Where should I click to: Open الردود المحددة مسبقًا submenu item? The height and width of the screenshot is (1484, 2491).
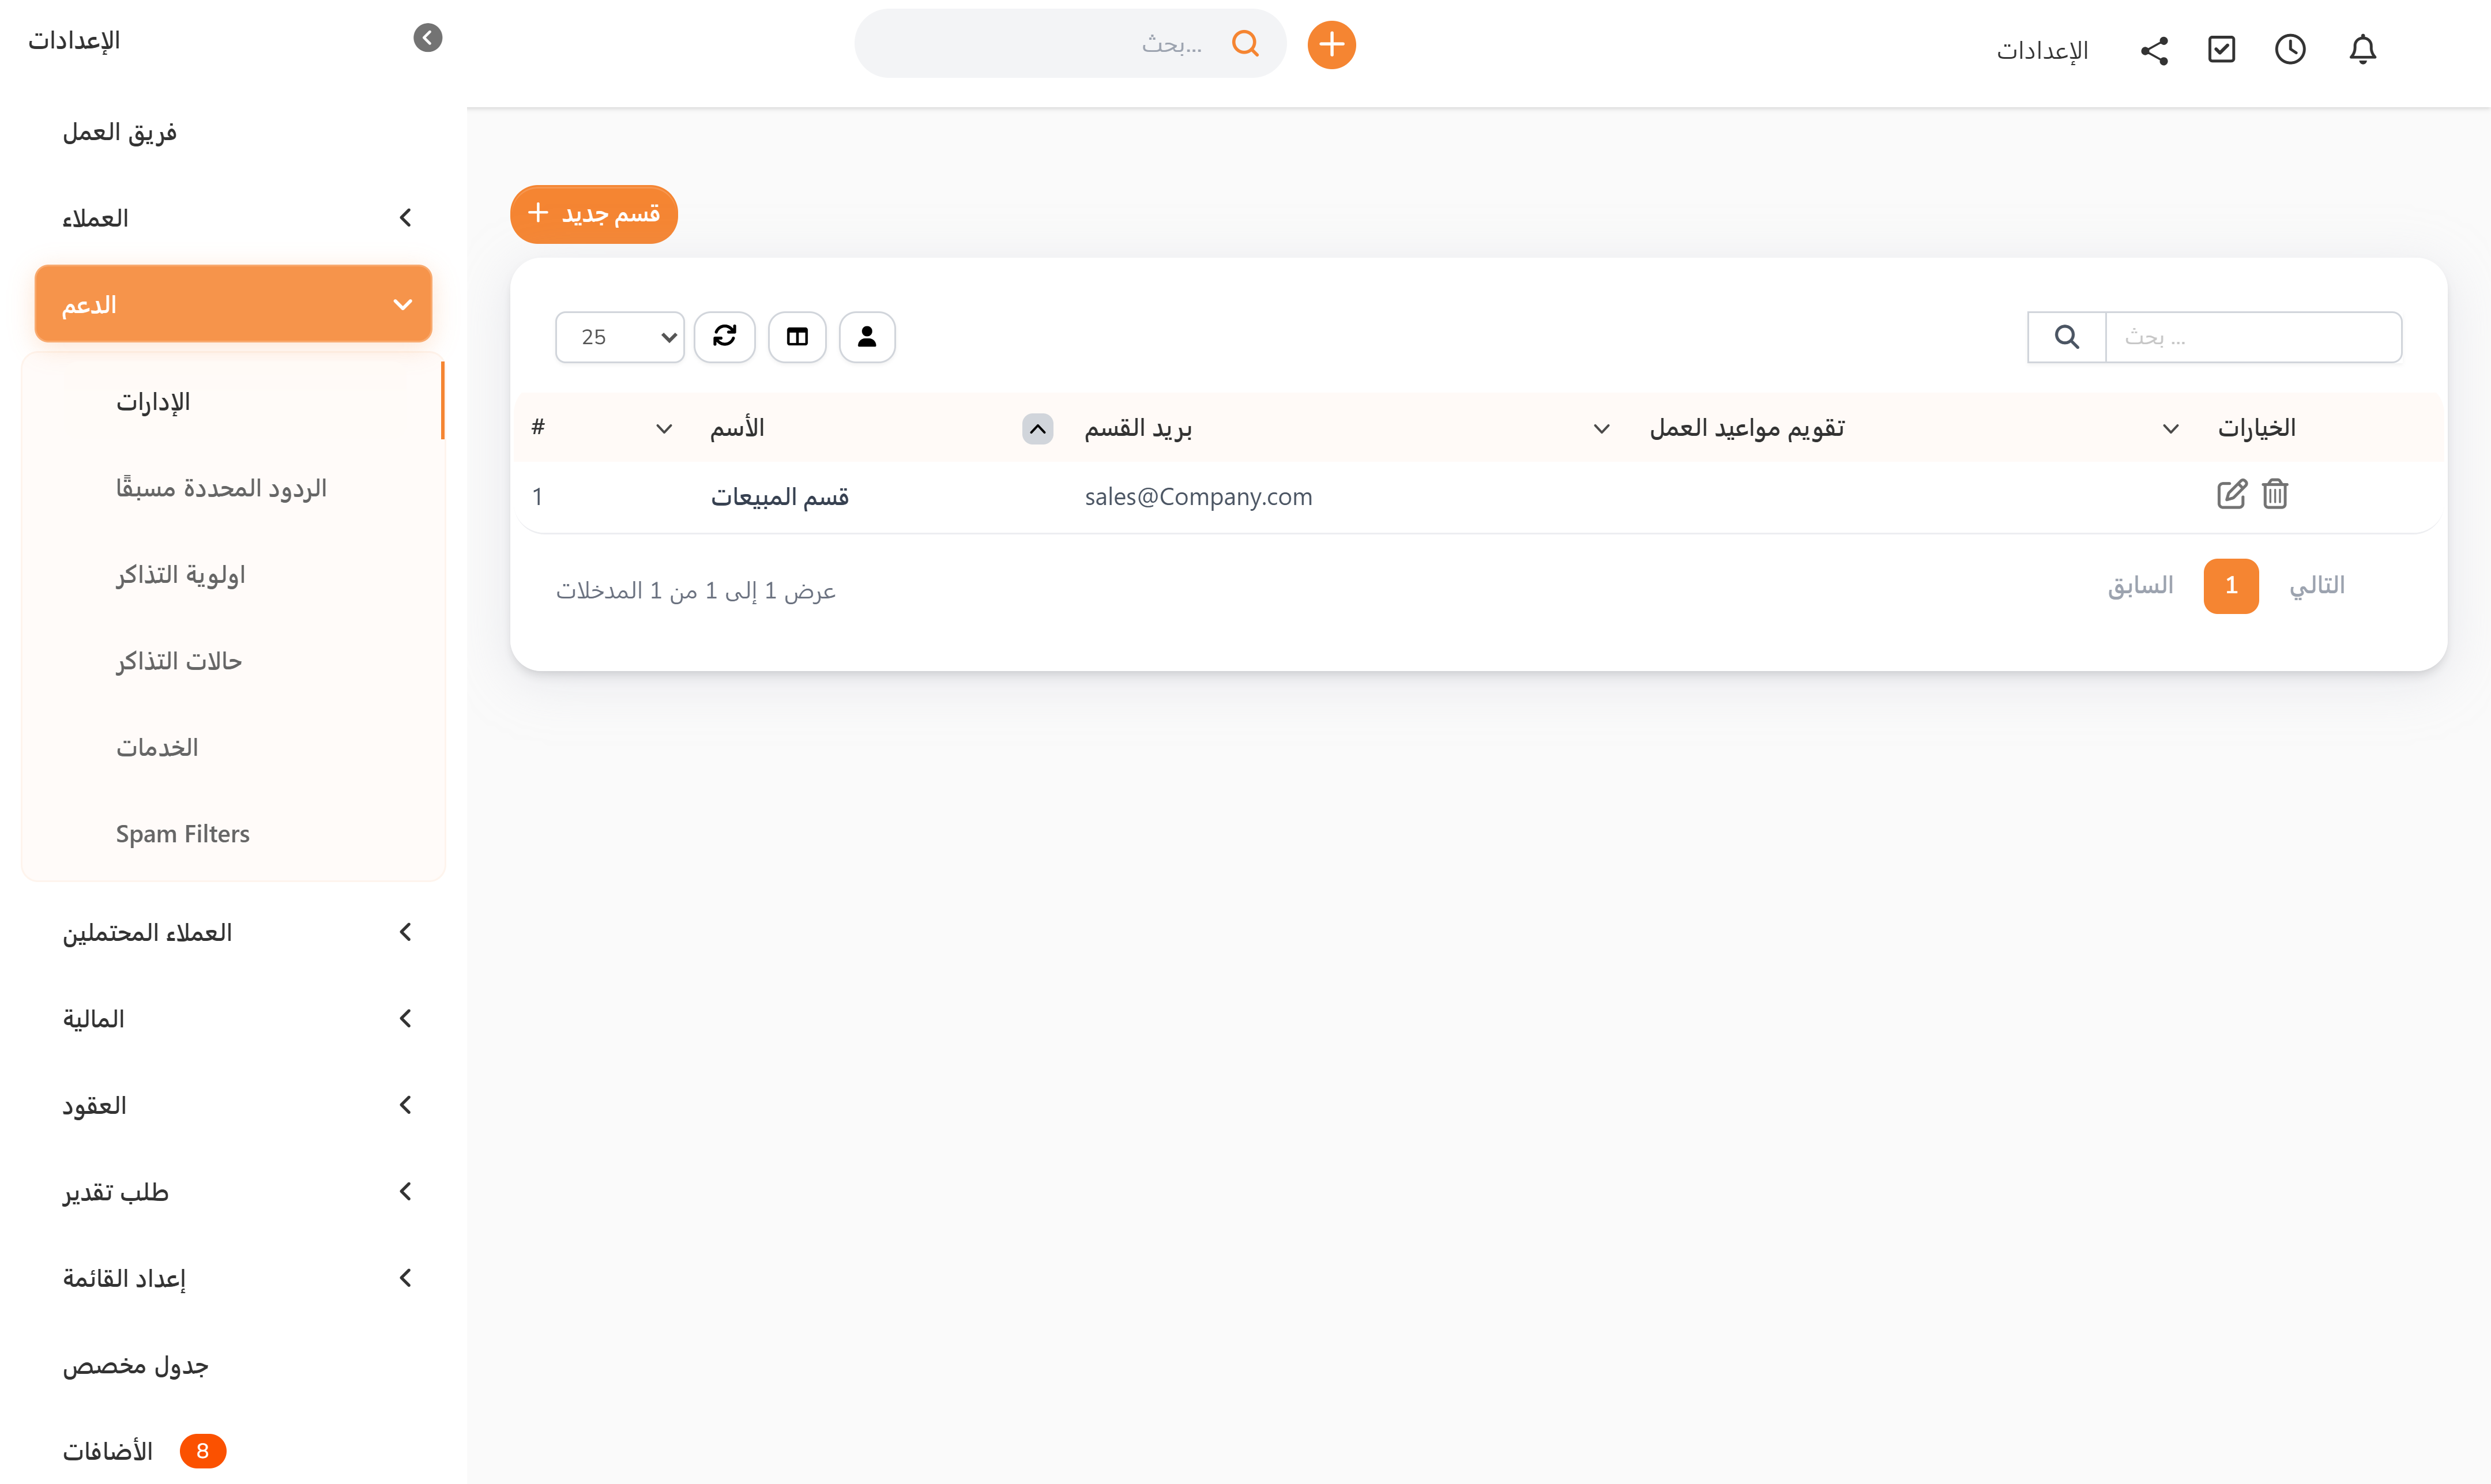click(x=221, y=488)
